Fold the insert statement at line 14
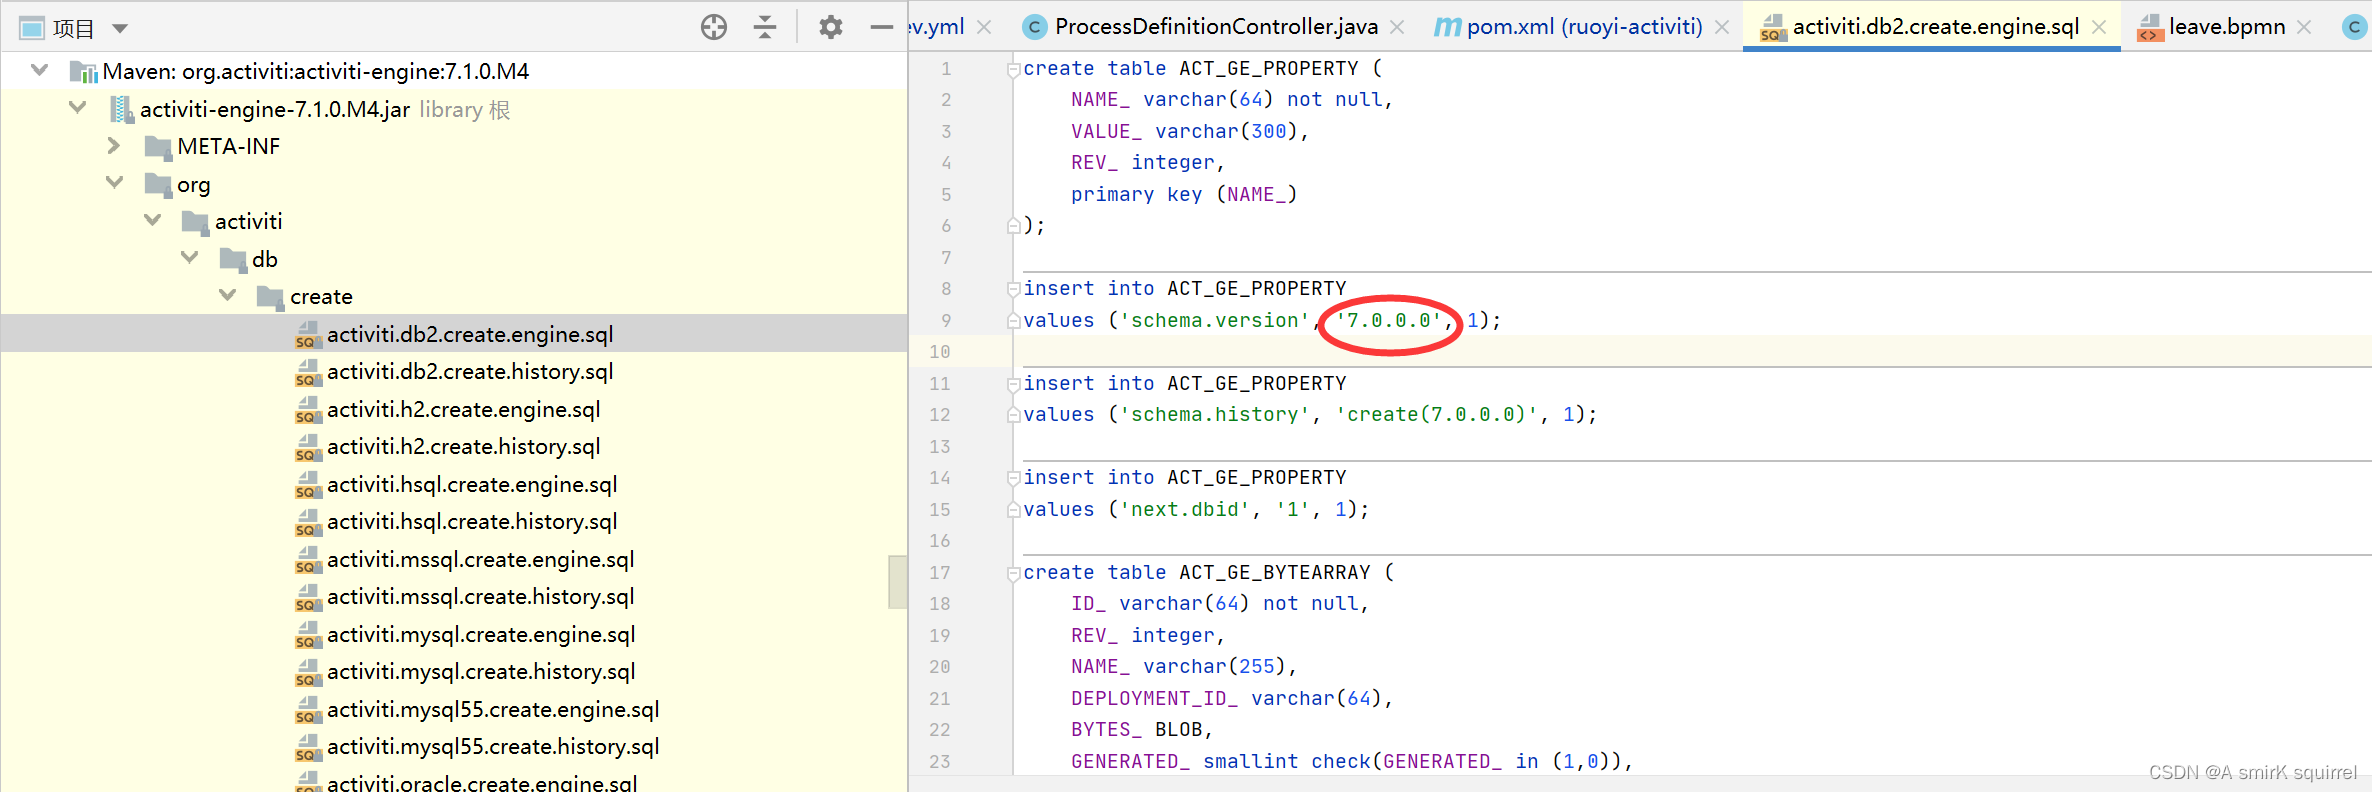The height and width of the screenshot is (792, 2372). 1013,478
